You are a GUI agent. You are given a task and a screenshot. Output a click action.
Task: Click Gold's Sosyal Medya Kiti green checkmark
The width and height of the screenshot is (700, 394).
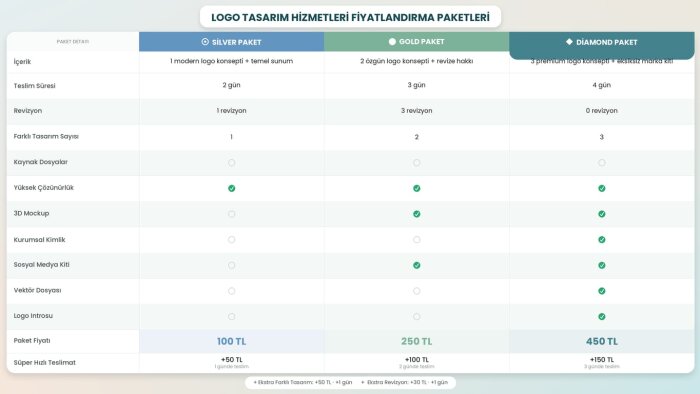pos(417,265)
